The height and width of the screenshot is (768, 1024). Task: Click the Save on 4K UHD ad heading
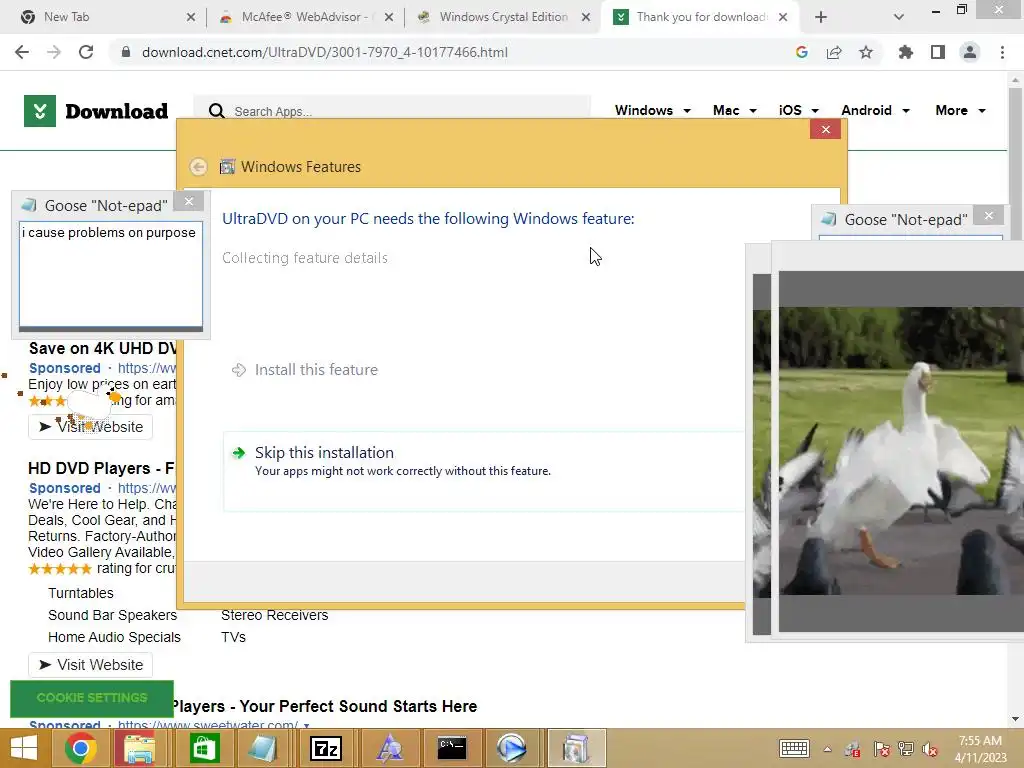click(103, 348)
